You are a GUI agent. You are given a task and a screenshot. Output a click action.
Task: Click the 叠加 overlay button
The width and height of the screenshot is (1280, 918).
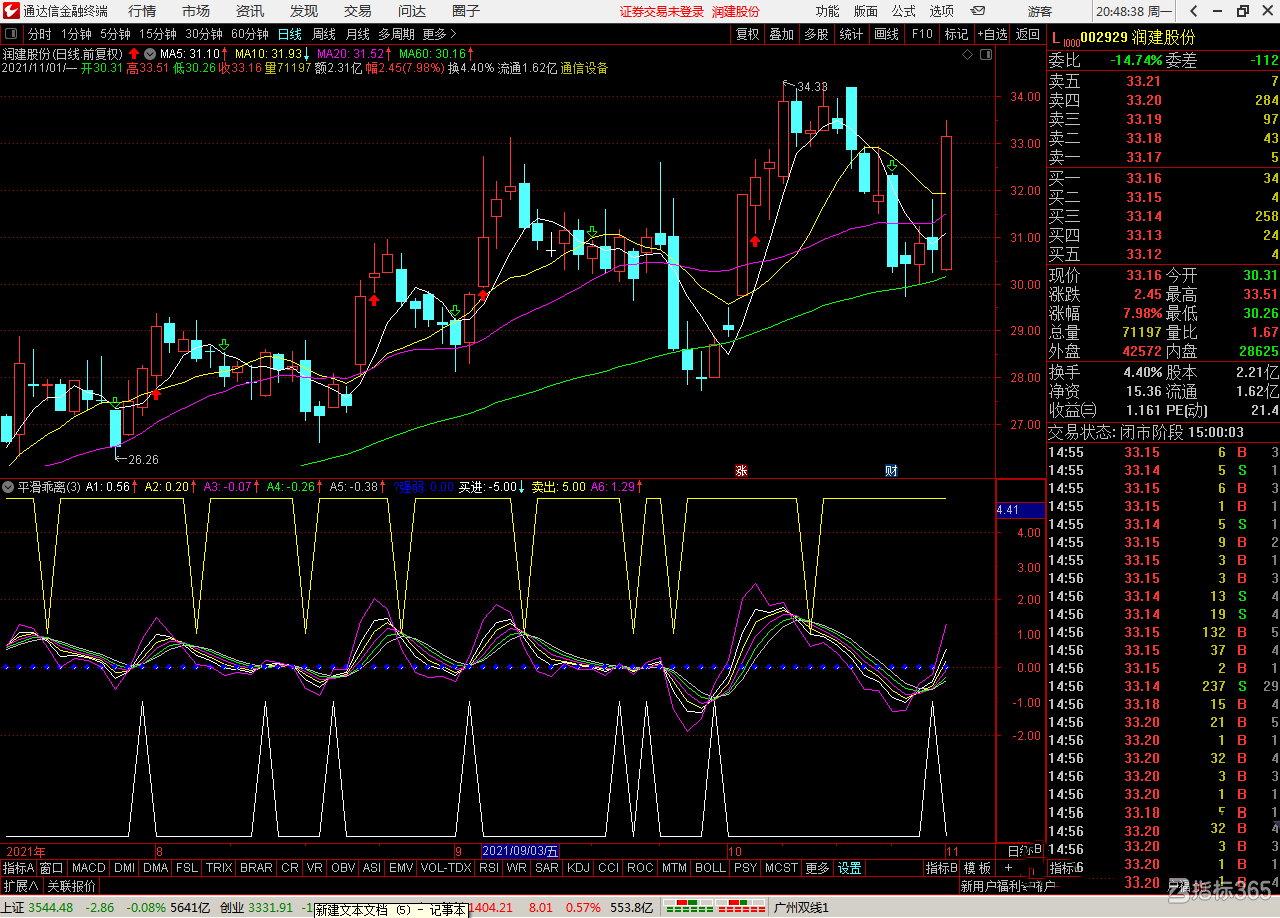pos(781,34)
